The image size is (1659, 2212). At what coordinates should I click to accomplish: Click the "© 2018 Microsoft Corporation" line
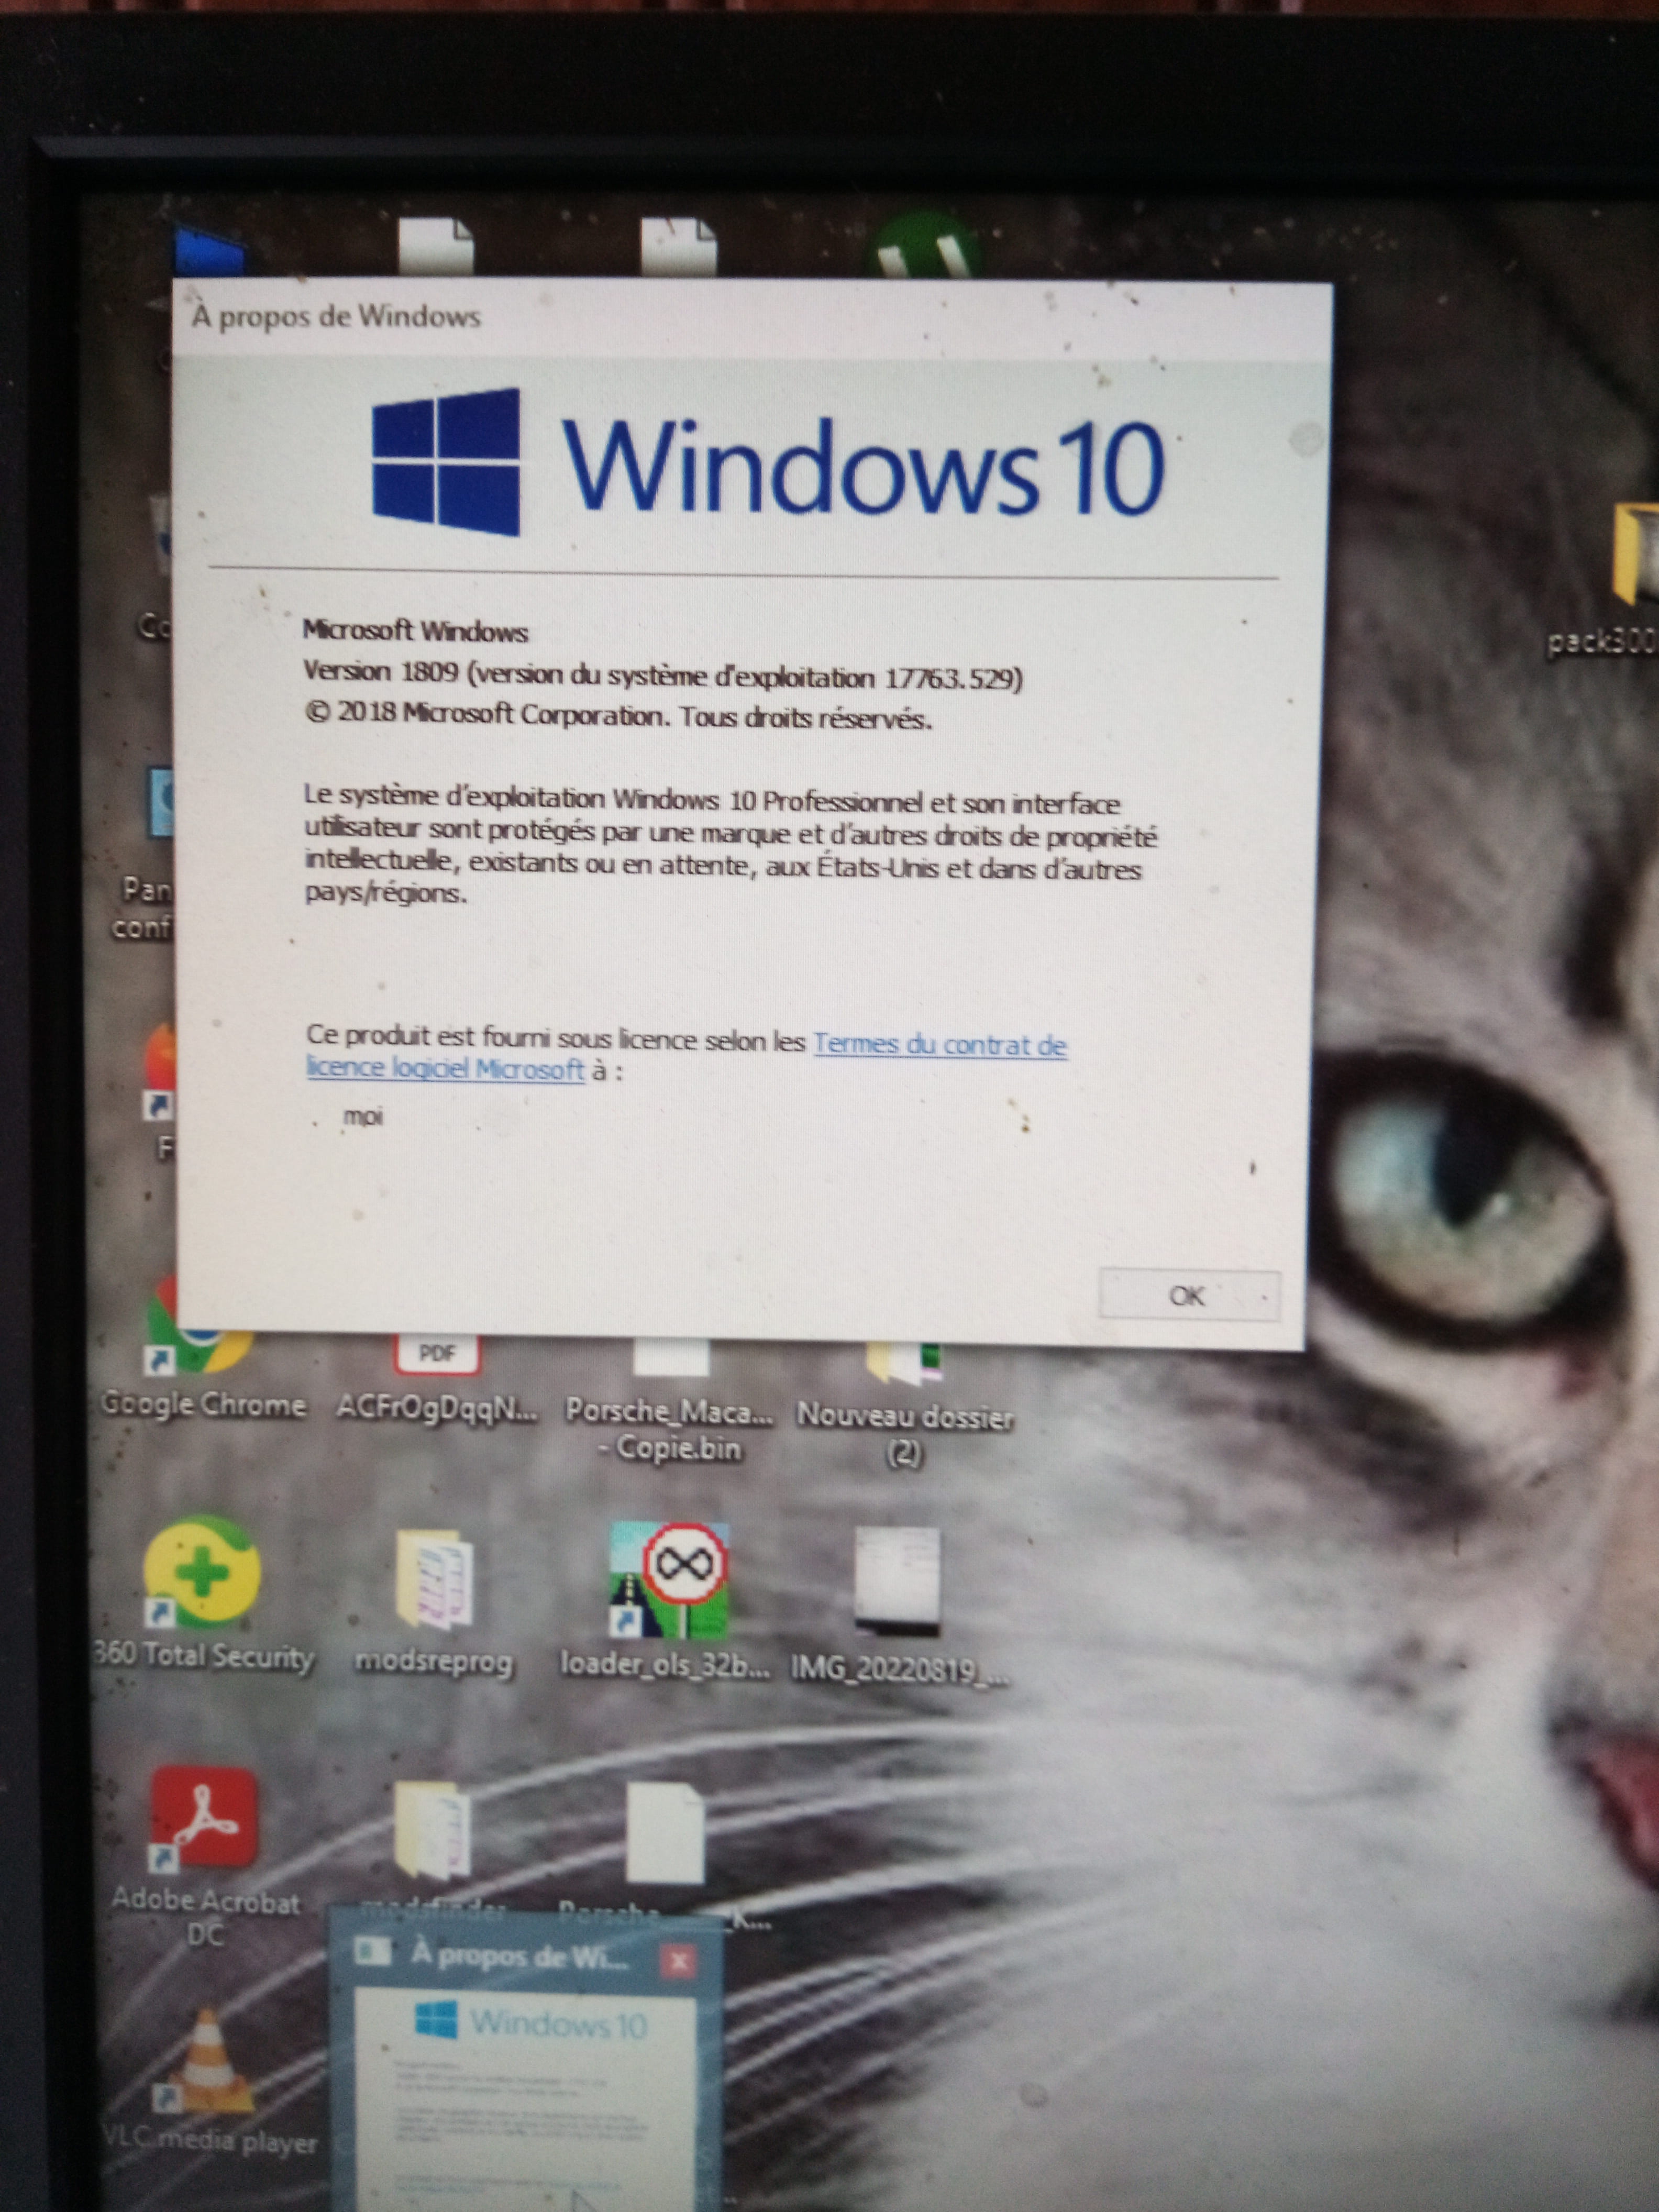pos(618,716)
